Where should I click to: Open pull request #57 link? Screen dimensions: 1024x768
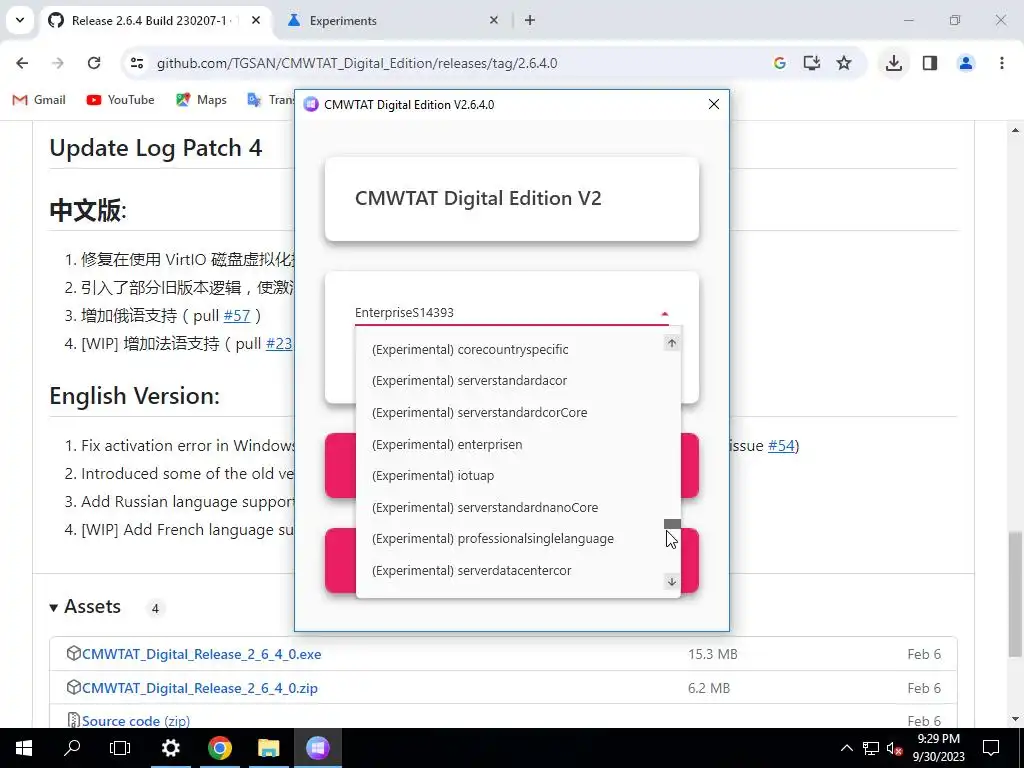(236, 316)
